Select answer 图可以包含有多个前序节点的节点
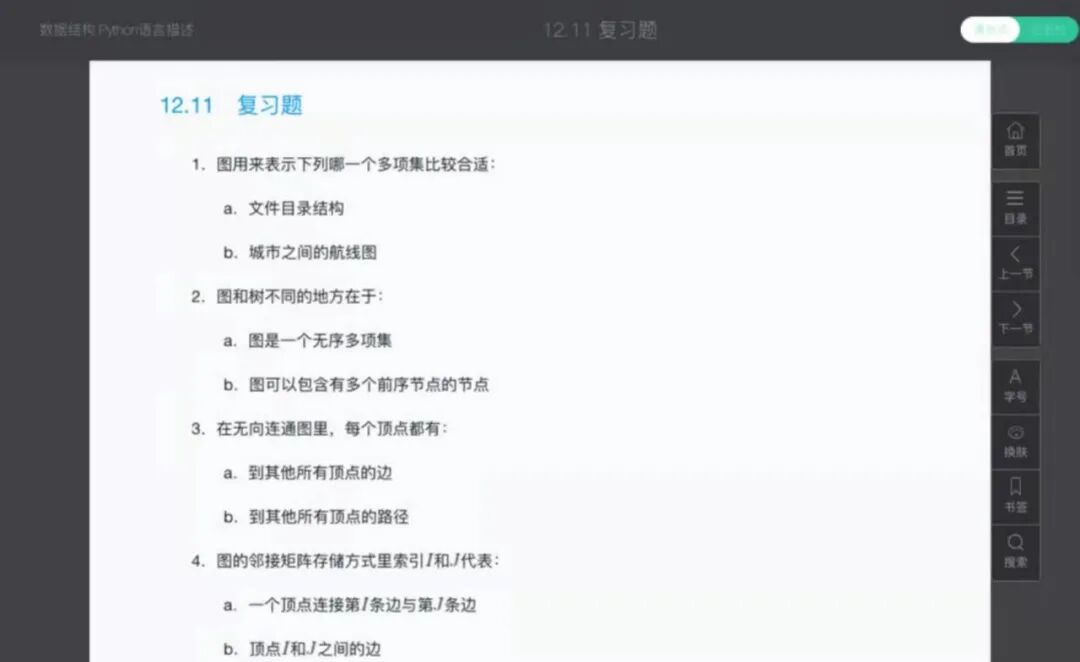1080x662 pixels. coord(356,385)
